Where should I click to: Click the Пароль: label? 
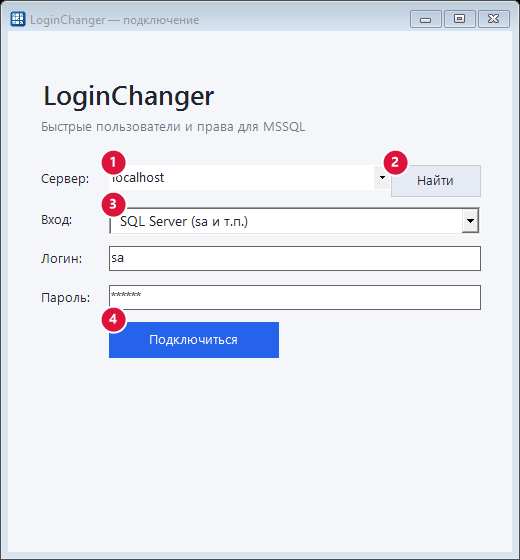[66, 298]
